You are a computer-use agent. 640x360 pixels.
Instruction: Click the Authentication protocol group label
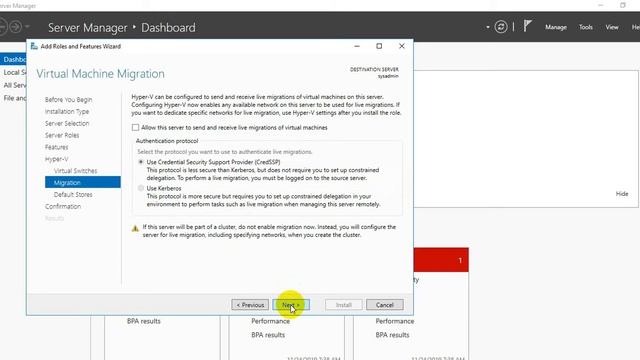point(167,141)
